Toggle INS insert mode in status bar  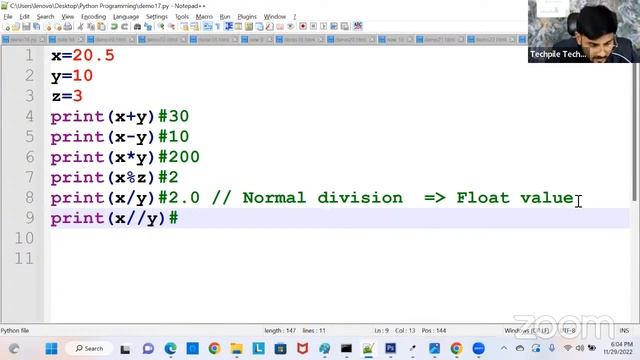tap(624, 331)
